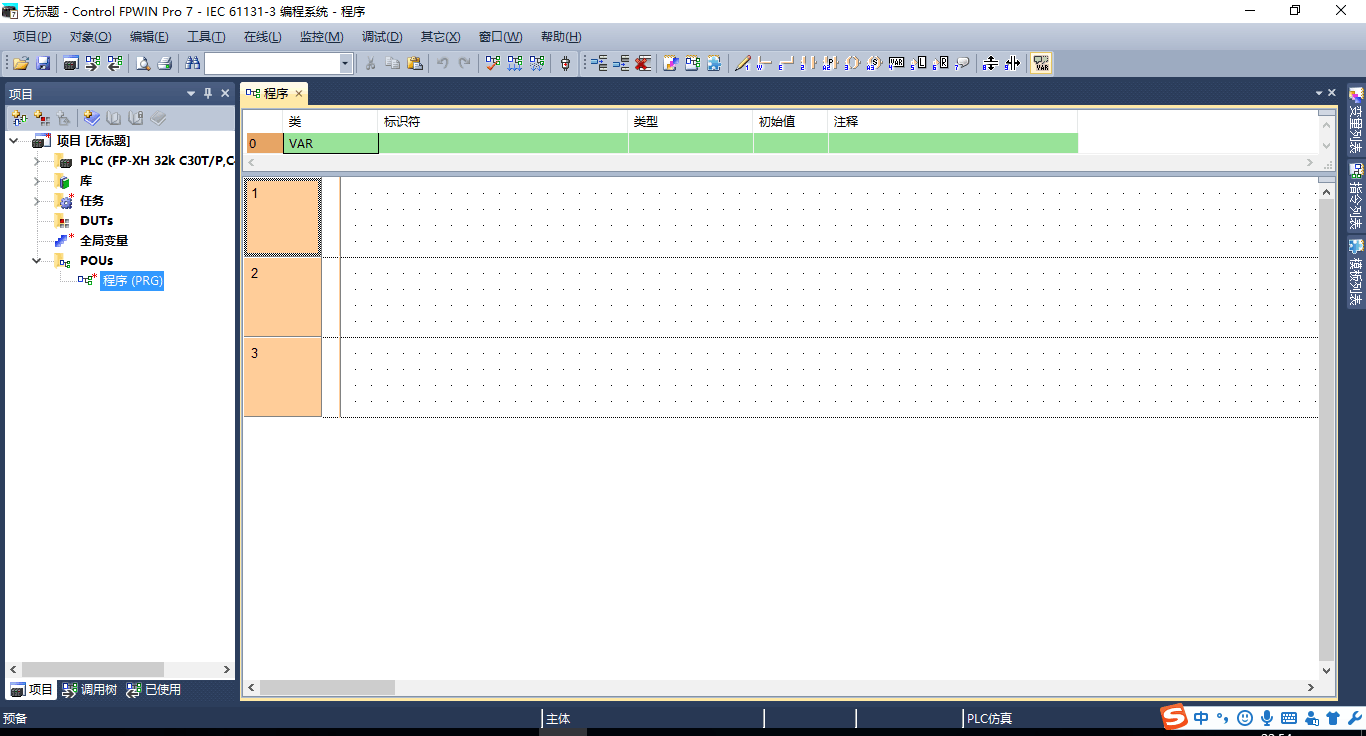The height and width of the screenshot is (736, 1366).
Task: Open the 帮助(H) menu
Action: click(561, 37)
